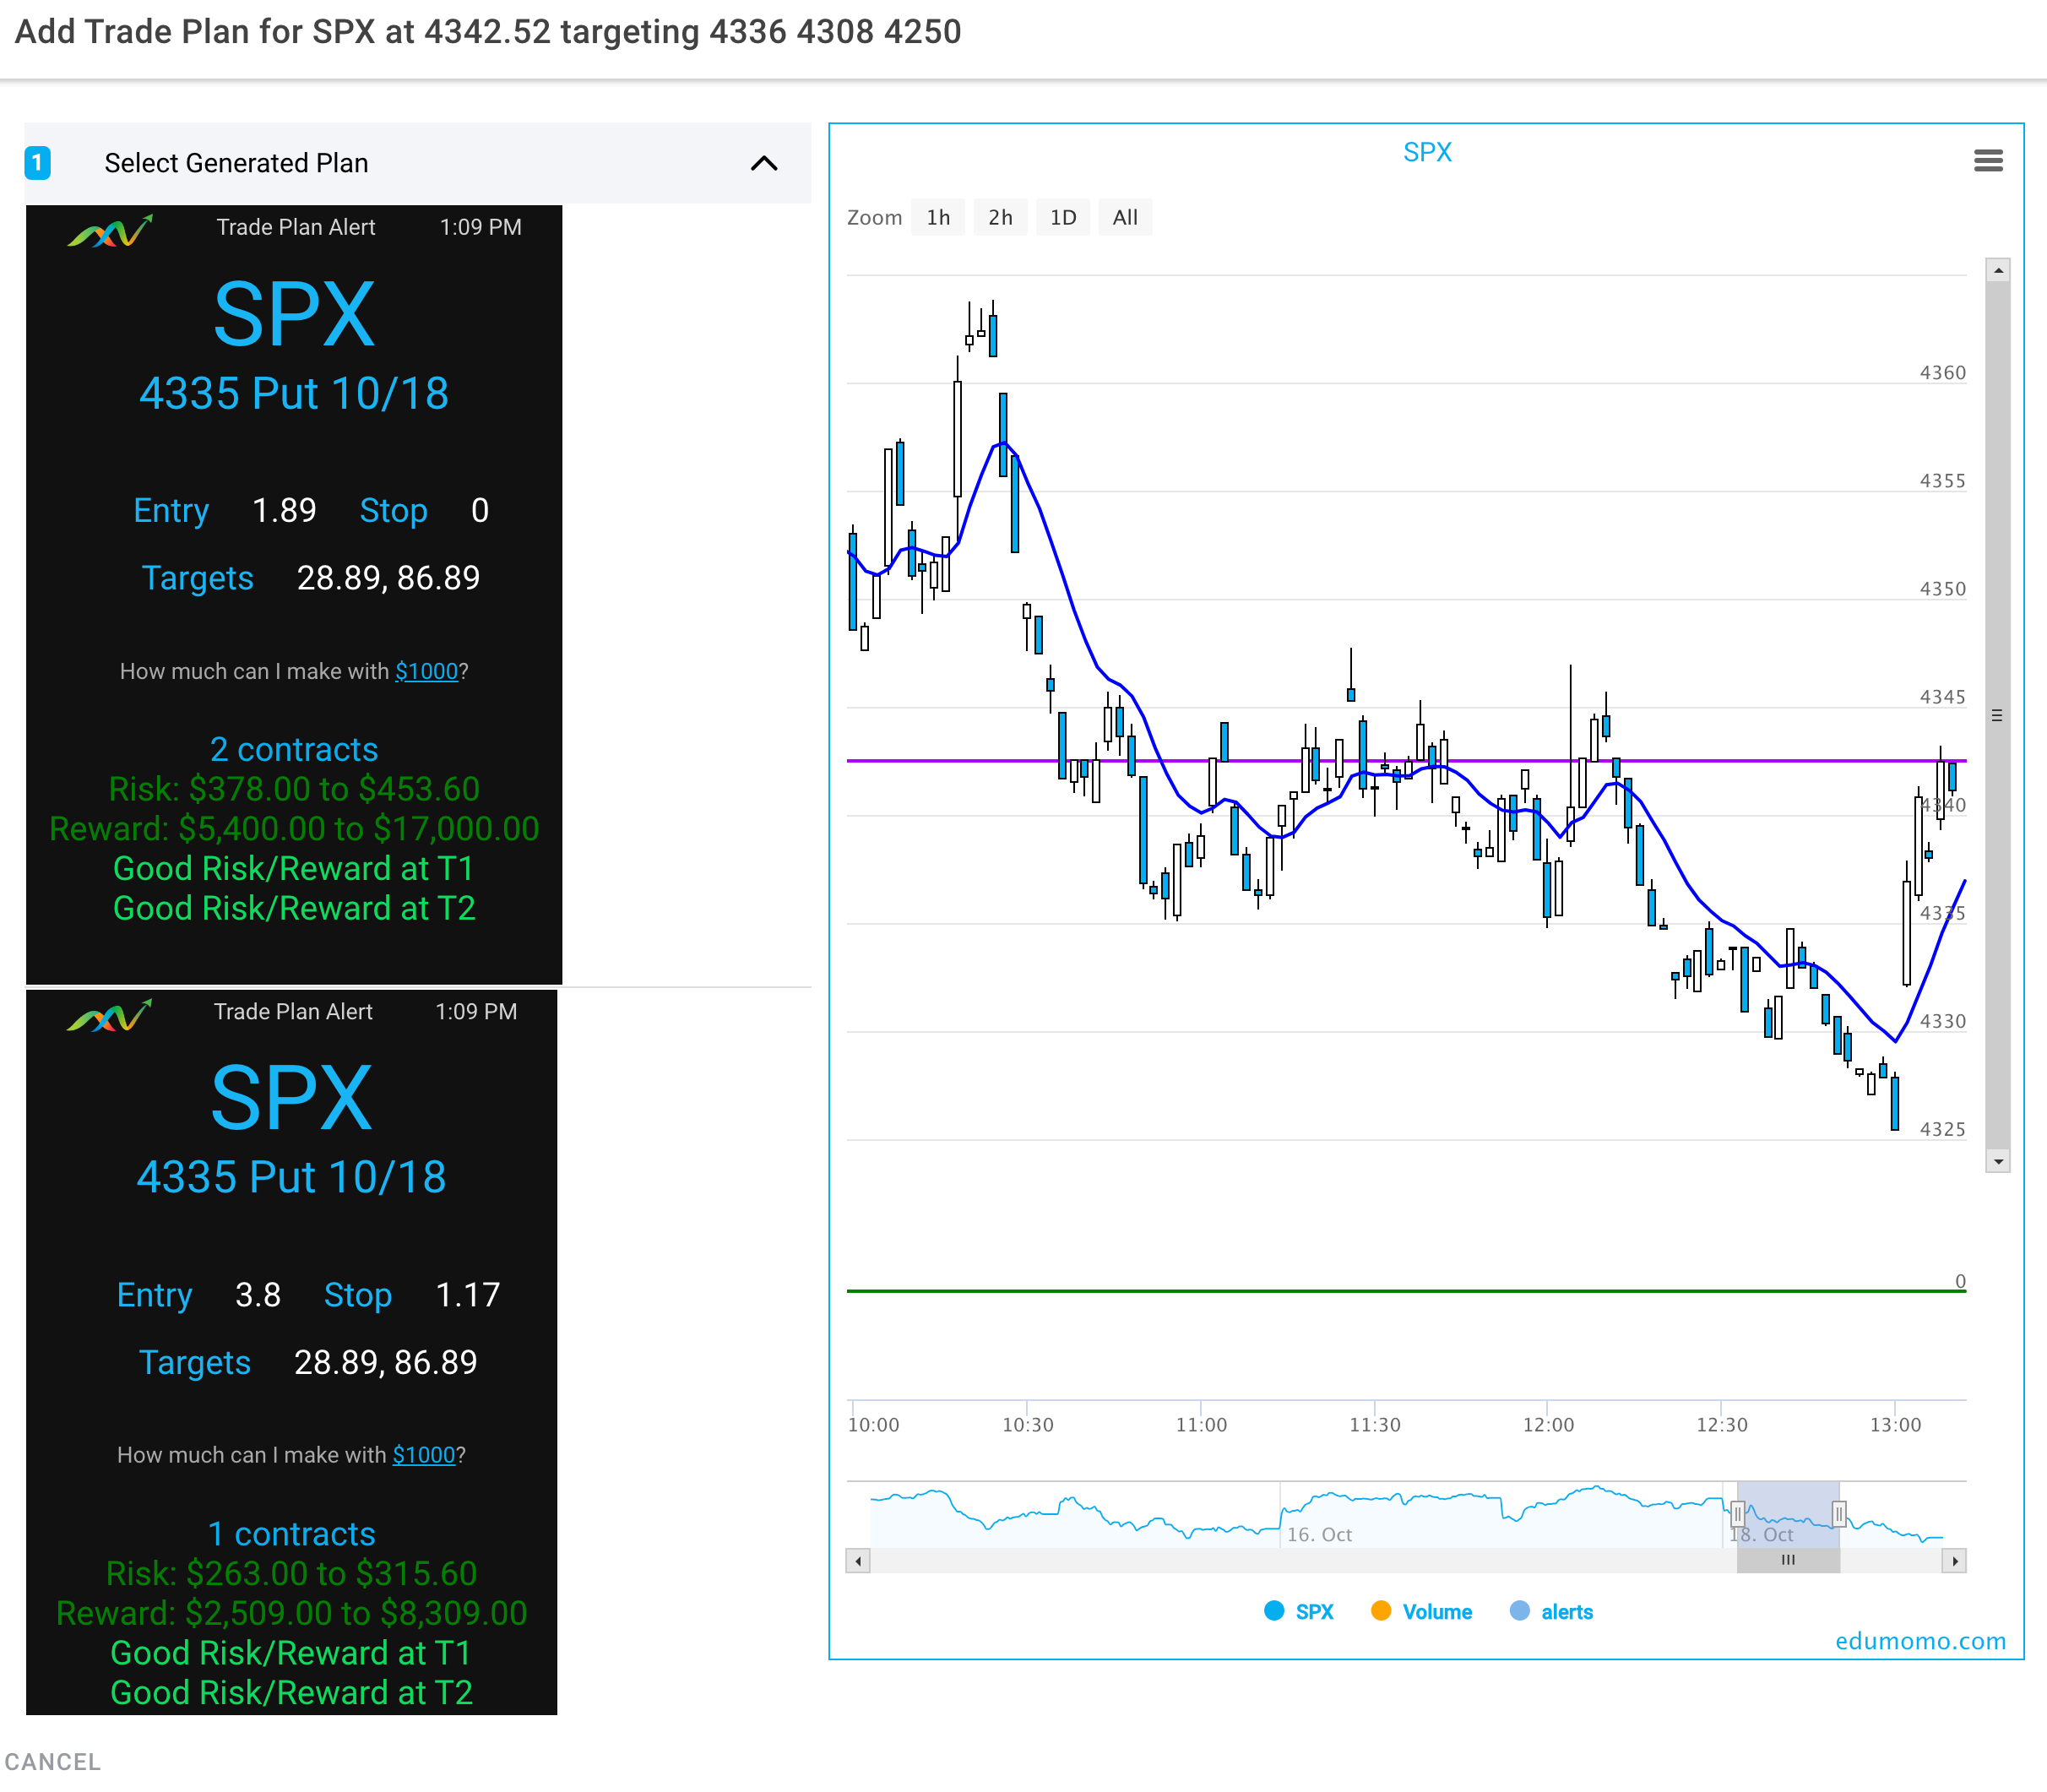The width and height of the screenshot is (2047, 1792).
Task: Click $1000 link in first plan
Action: pos(426,671)
